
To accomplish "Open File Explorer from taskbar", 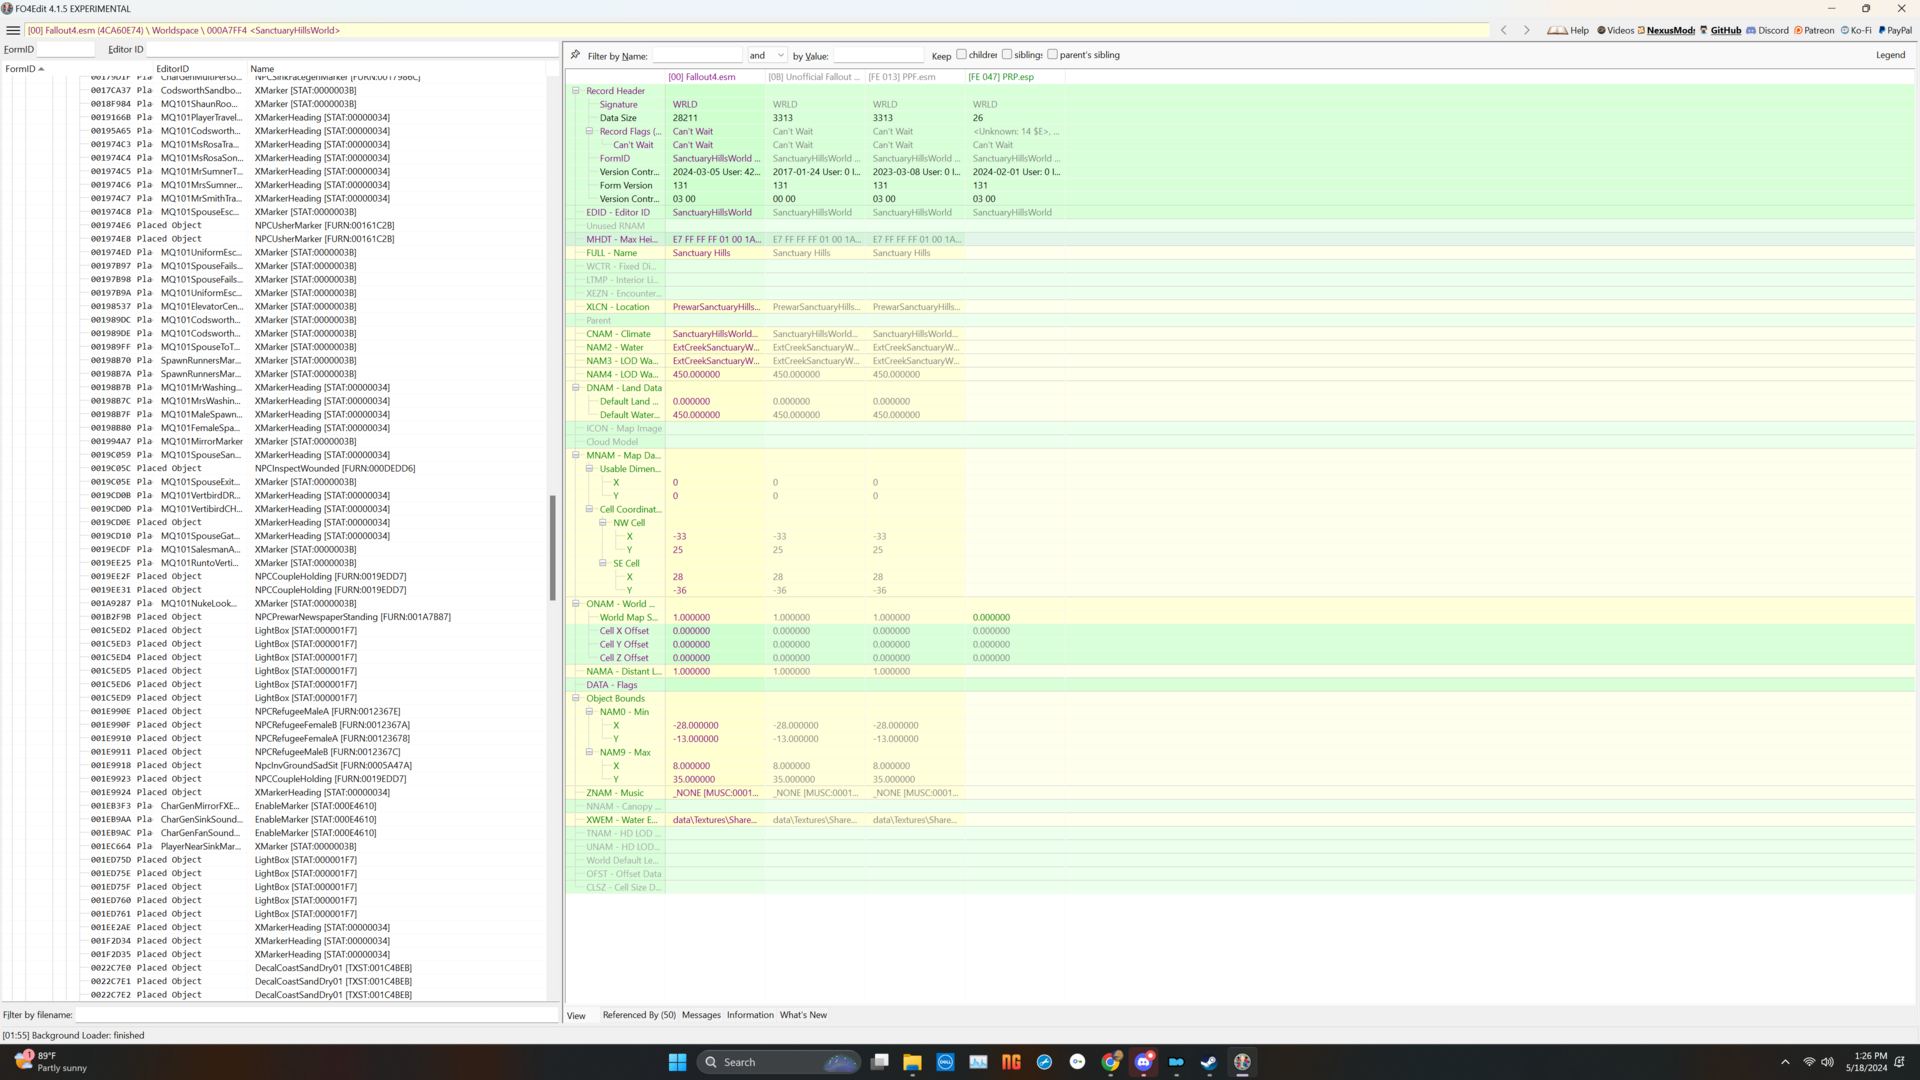I will pyautogui.click(x=912, y=1062).
